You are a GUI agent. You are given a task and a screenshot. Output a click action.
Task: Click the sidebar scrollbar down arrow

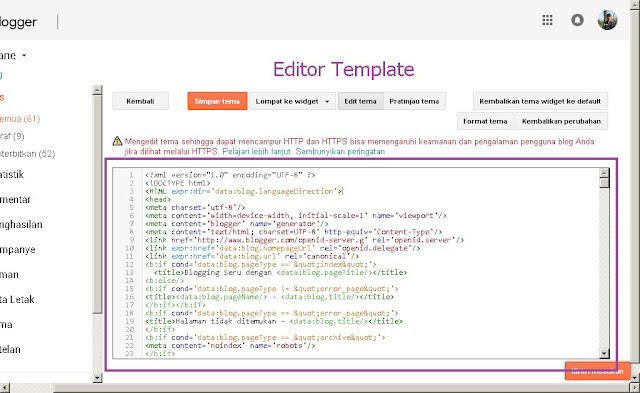click(x=97, y=378)
